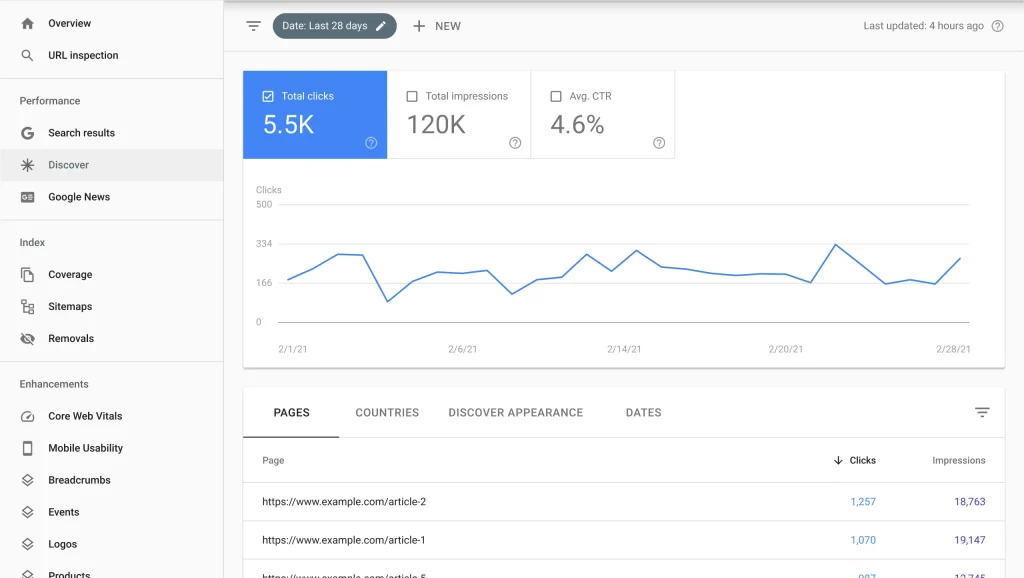Click the pencil icon on the date chip
Screen dimensions: 1024x578
[381, 26]
